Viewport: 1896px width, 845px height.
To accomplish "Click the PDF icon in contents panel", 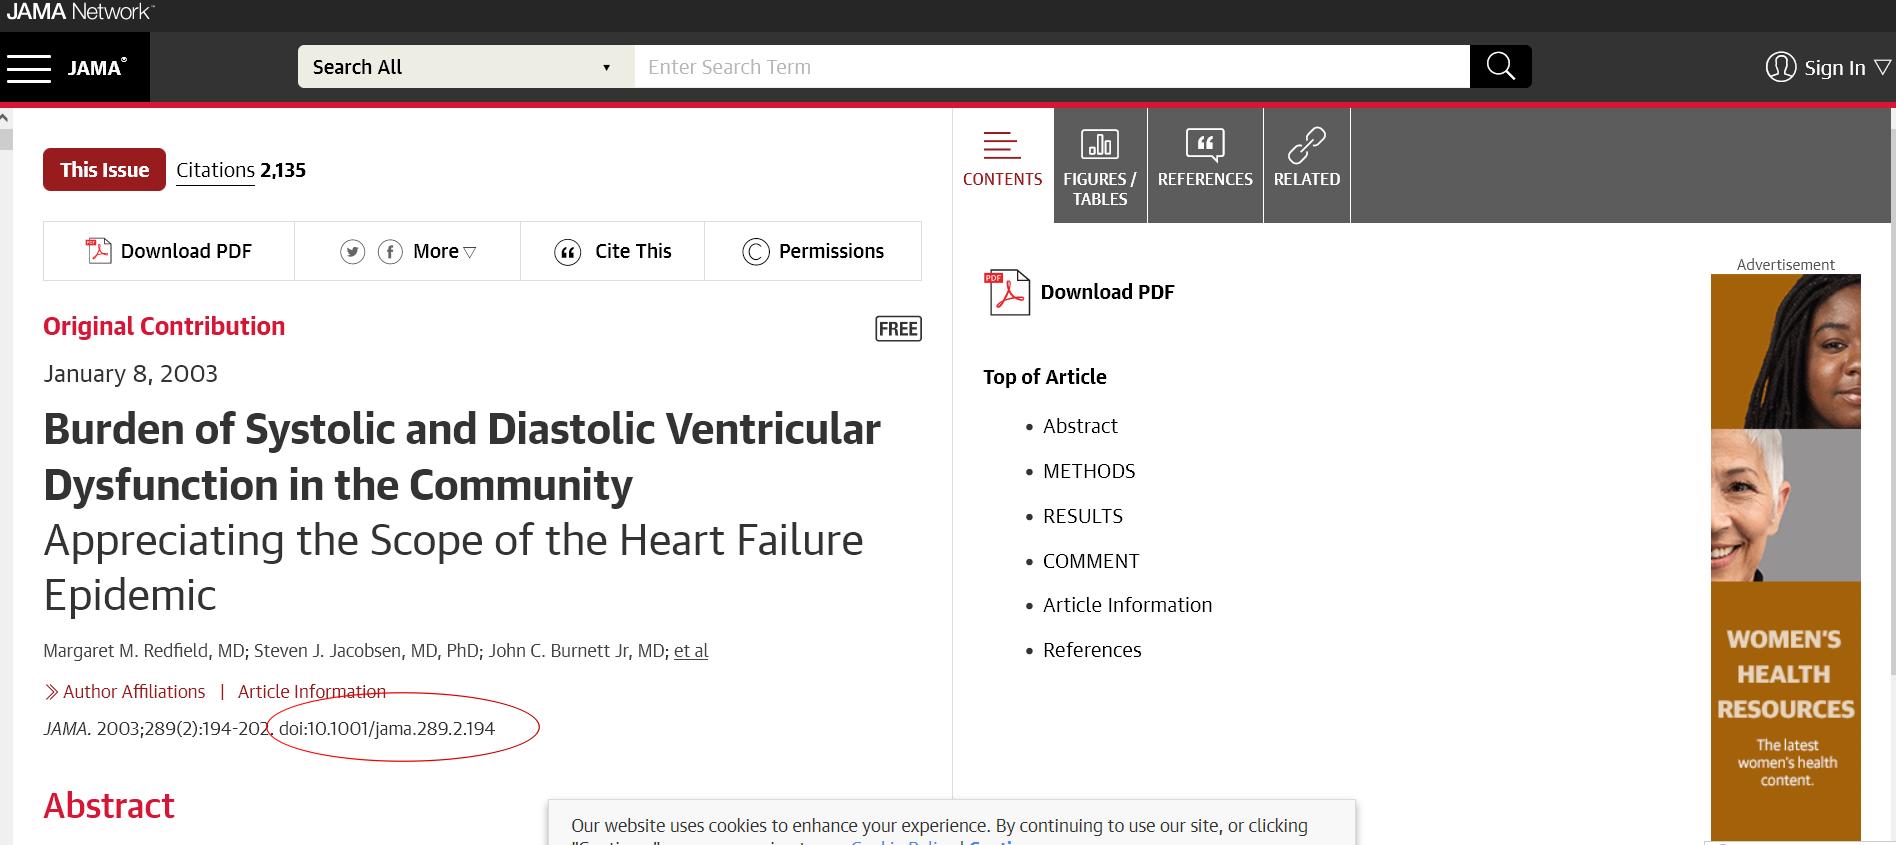I will [x=1007, y=292].
